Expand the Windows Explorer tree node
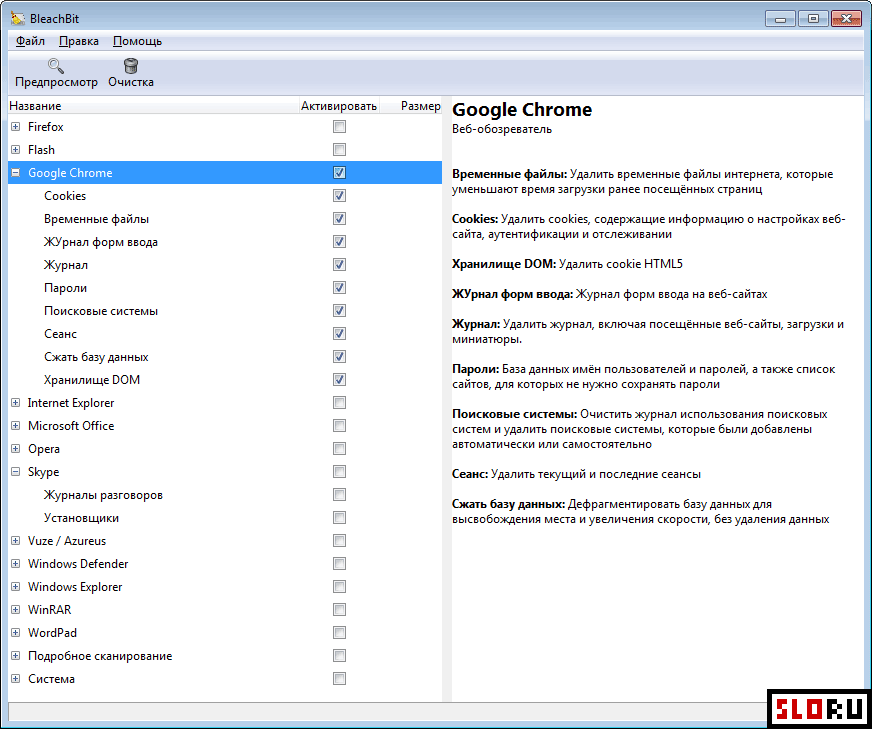The image size is (872, 729). [16, 587]
